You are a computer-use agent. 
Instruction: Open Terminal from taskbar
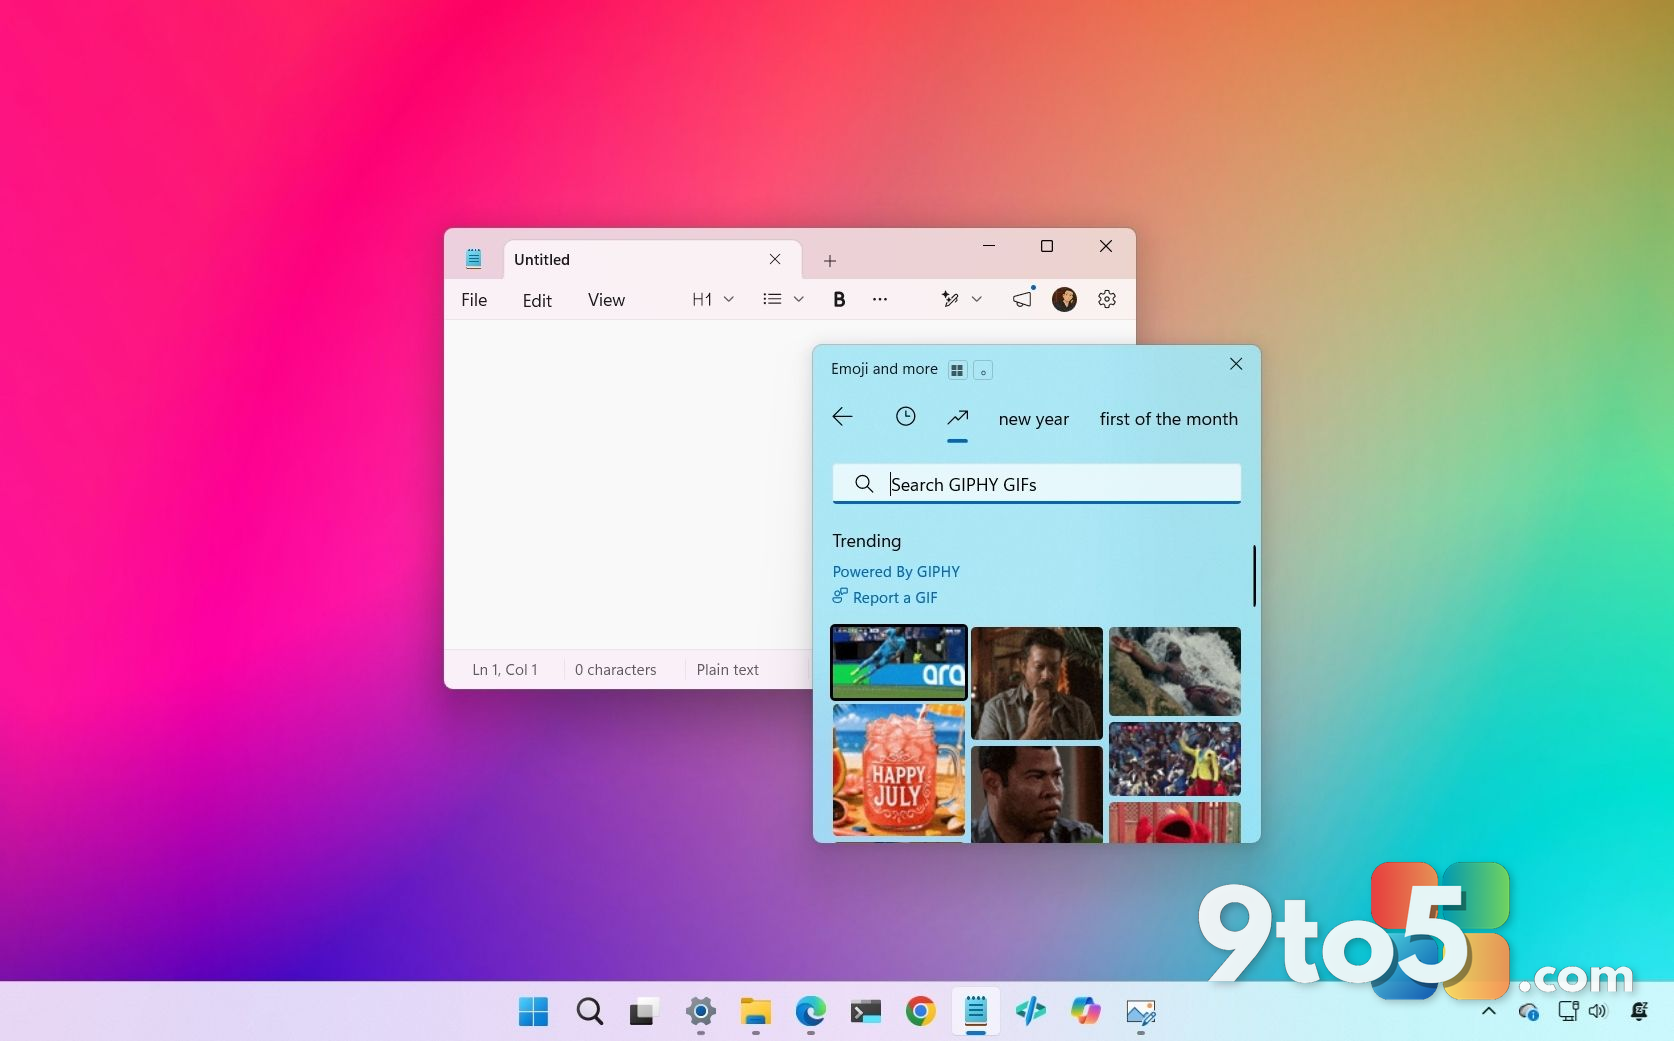pyautogui.click(x=866, y=1012)
